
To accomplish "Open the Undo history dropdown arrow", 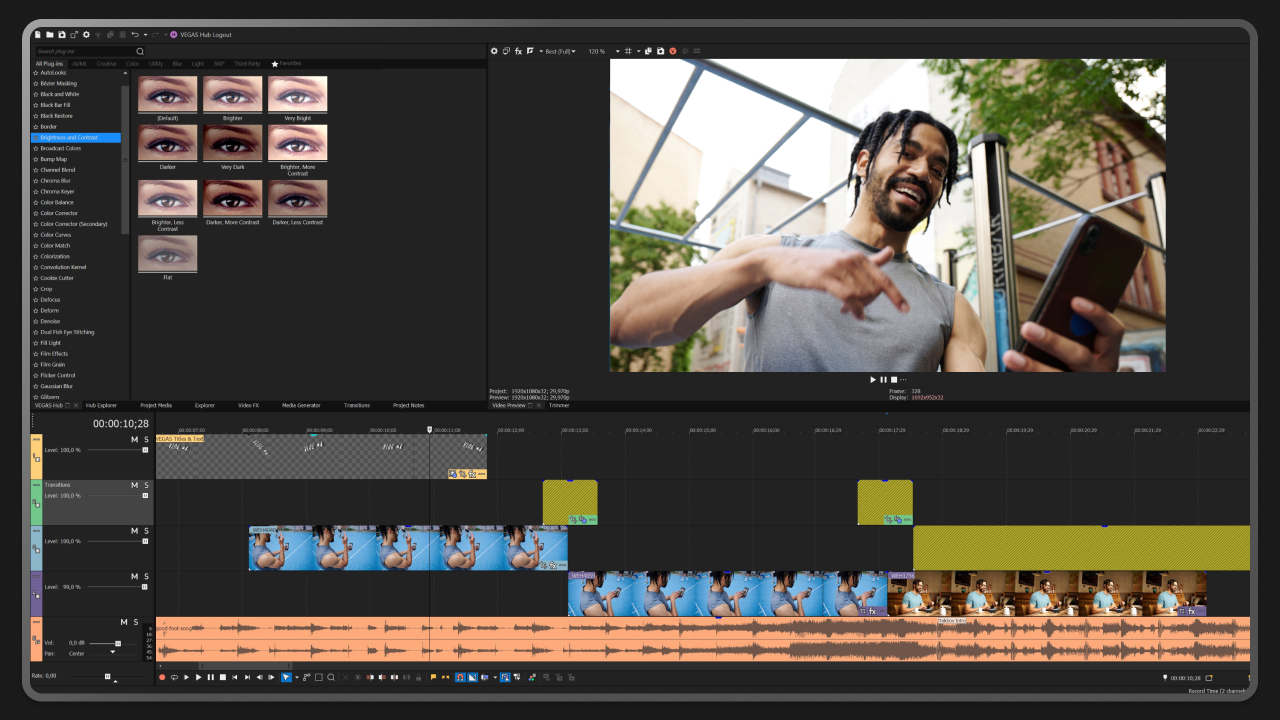I will 146,33.
